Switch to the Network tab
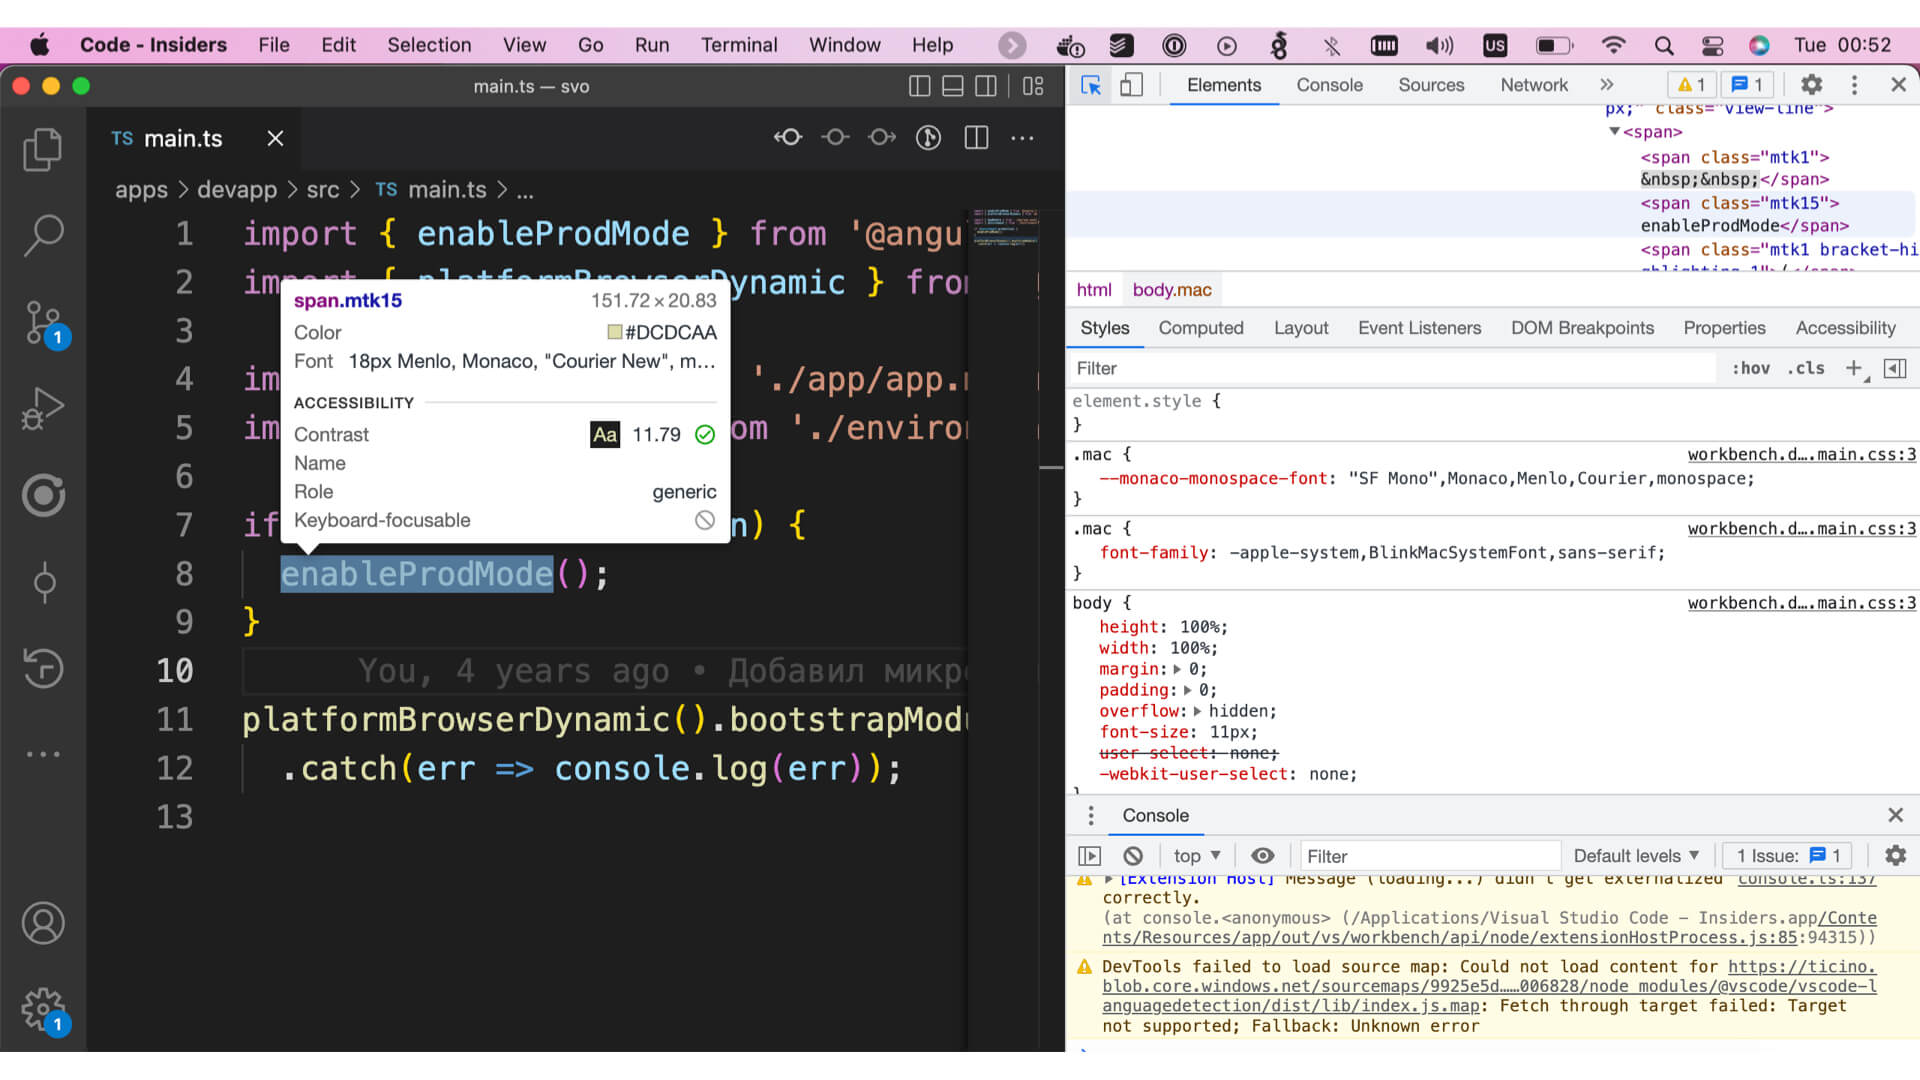The image size is (1920, 1080). click(1534, 85)
